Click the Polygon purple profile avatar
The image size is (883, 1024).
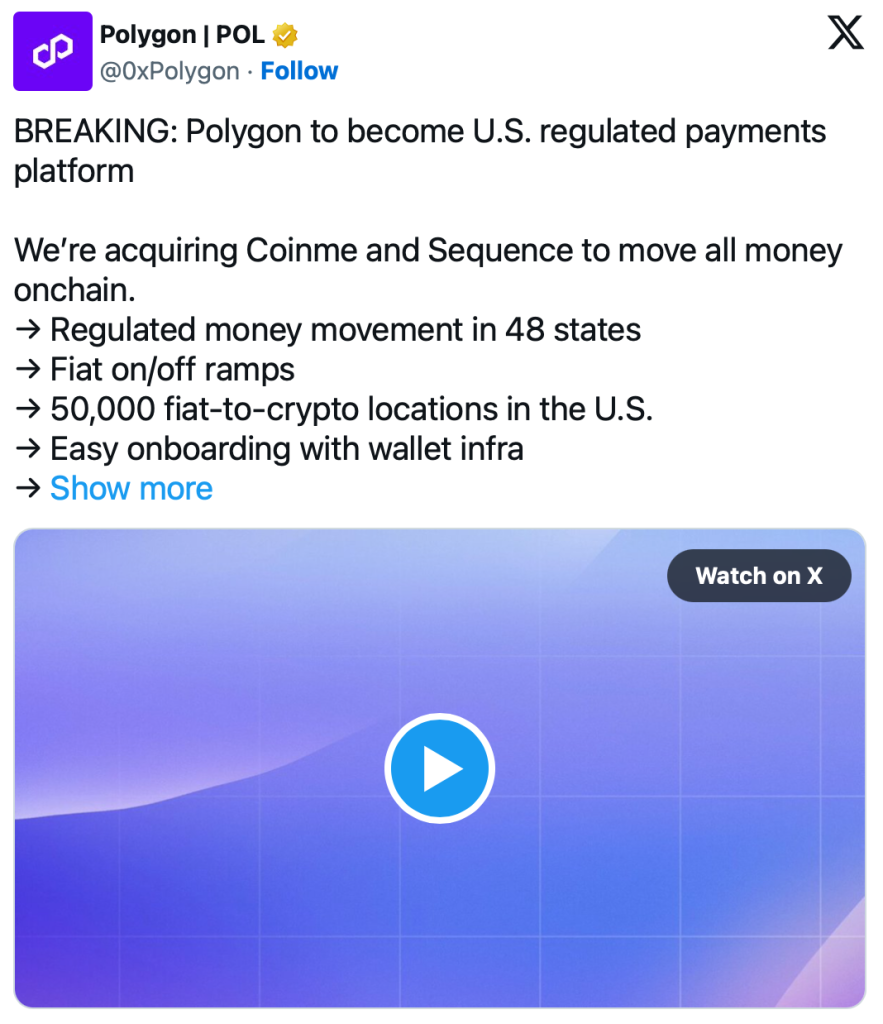53,52
